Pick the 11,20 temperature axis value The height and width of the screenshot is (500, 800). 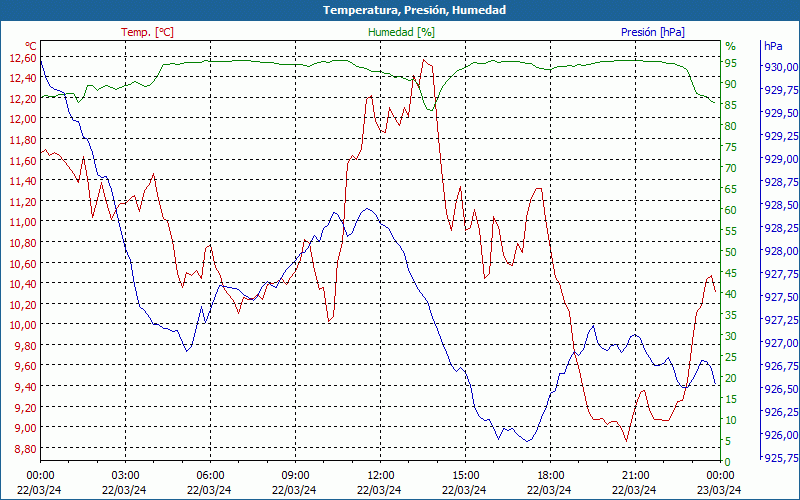tap(23, 202)
